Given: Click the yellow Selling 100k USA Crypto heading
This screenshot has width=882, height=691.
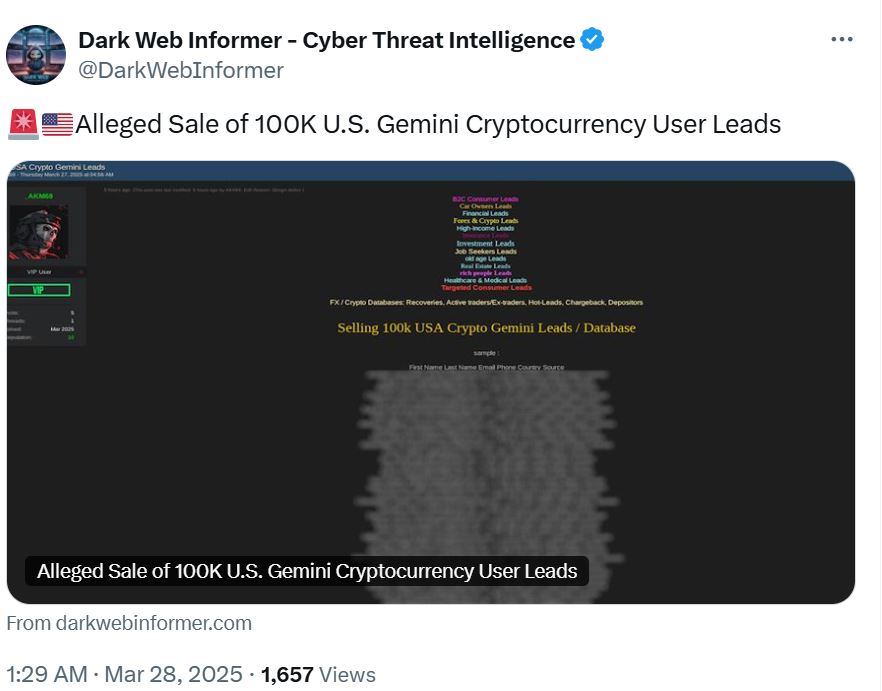Looking at the screenshot, I should click(x=486, y=328).
